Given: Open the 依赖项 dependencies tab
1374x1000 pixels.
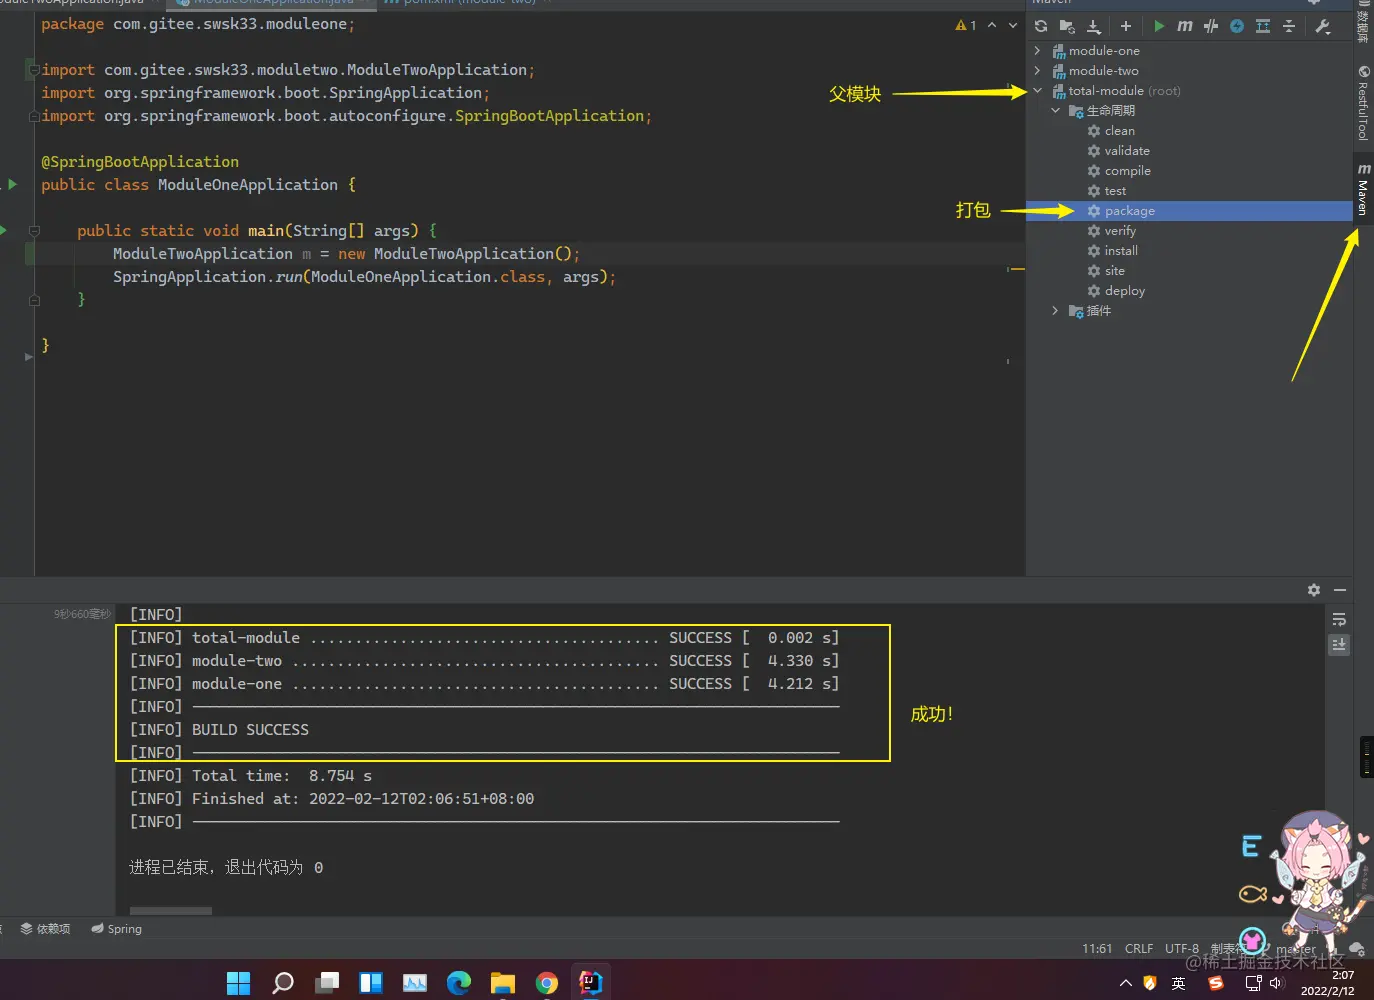Looking at the screenshot, I should click(x=45, y=929).
